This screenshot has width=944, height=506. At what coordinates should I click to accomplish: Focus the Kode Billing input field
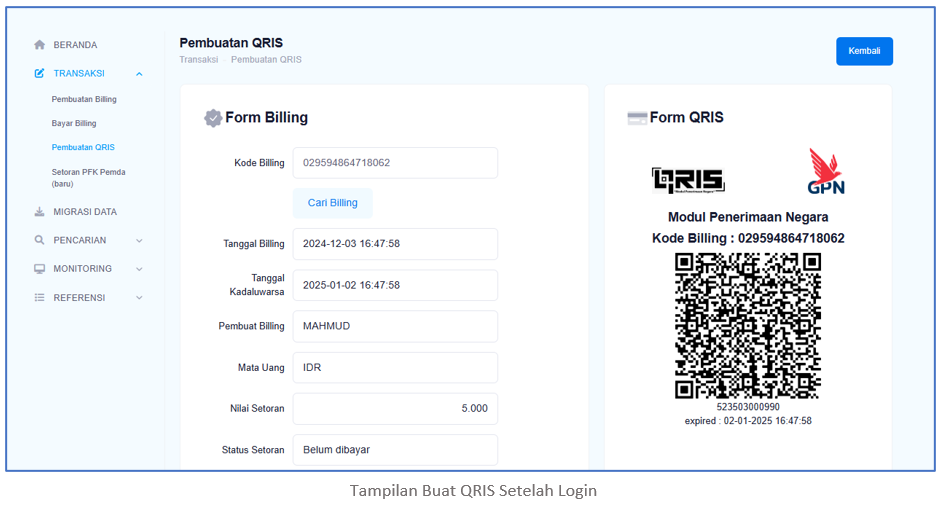pyautogui.click(x=395, y=163)
